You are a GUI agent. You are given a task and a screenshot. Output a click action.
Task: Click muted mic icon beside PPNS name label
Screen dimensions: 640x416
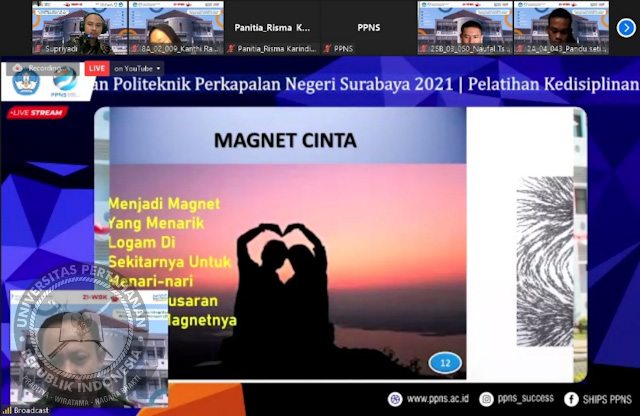click(328, 49)
